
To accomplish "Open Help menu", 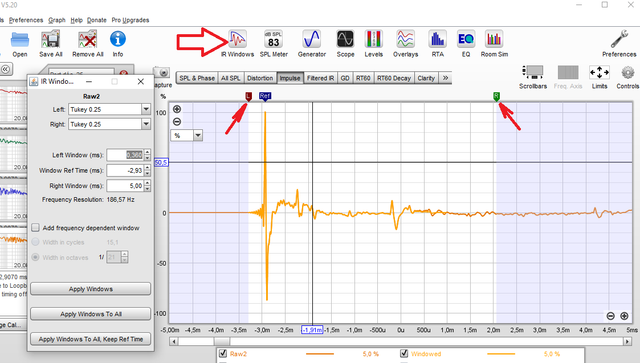I will point(76,20).
